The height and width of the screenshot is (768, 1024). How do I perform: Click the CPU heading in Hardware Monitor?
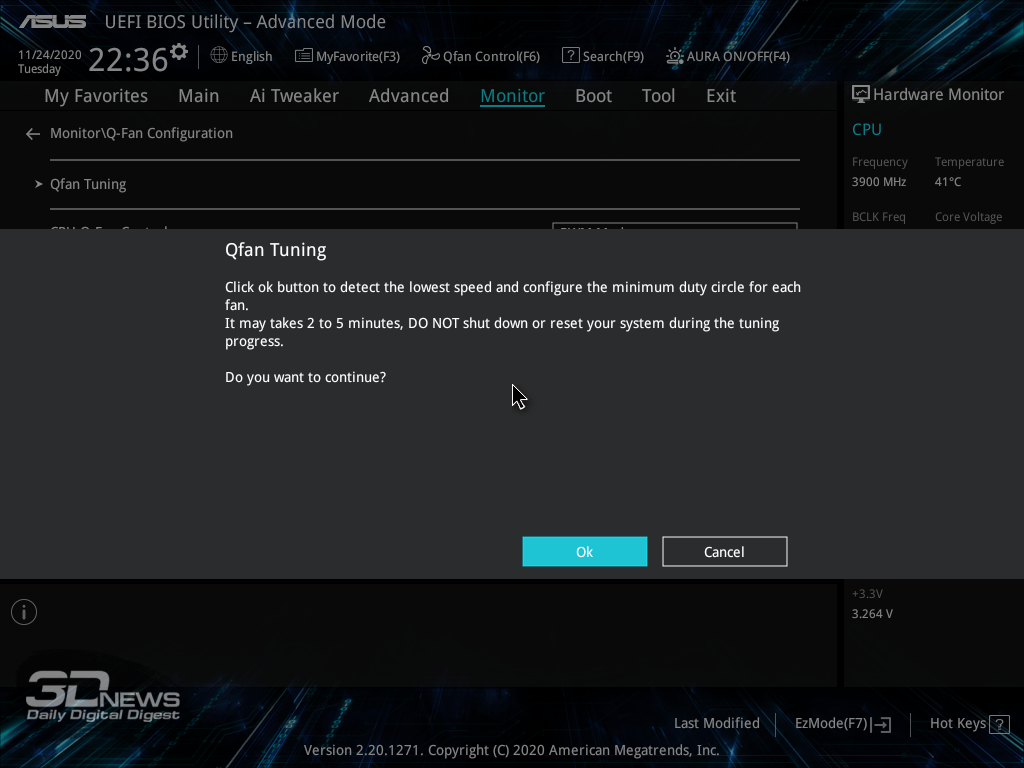(x=867, y=129)
